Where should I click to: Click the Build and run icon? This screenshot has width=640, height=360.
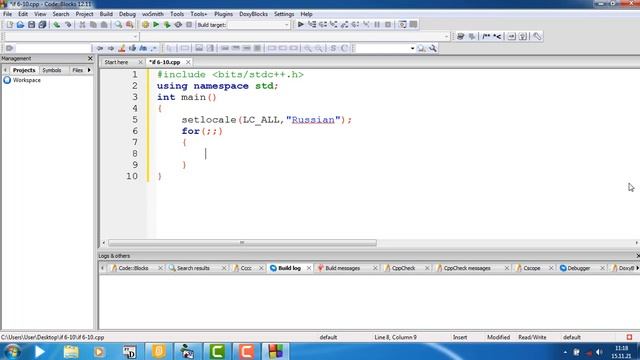(x=167, y=25)
